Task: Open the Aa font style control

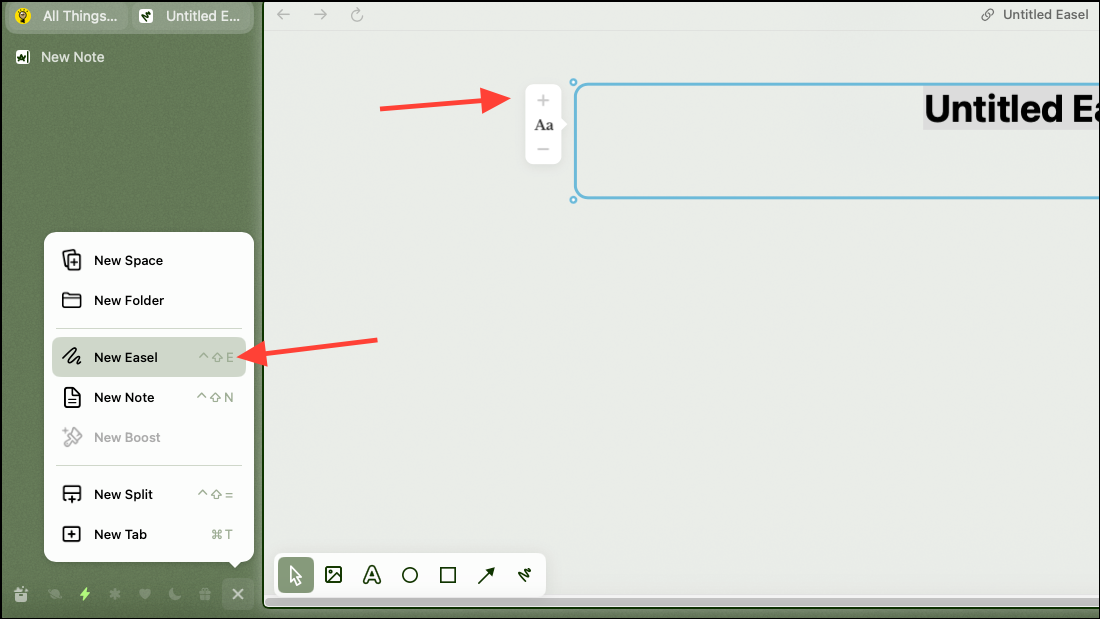Action: [x=544, y=125]
